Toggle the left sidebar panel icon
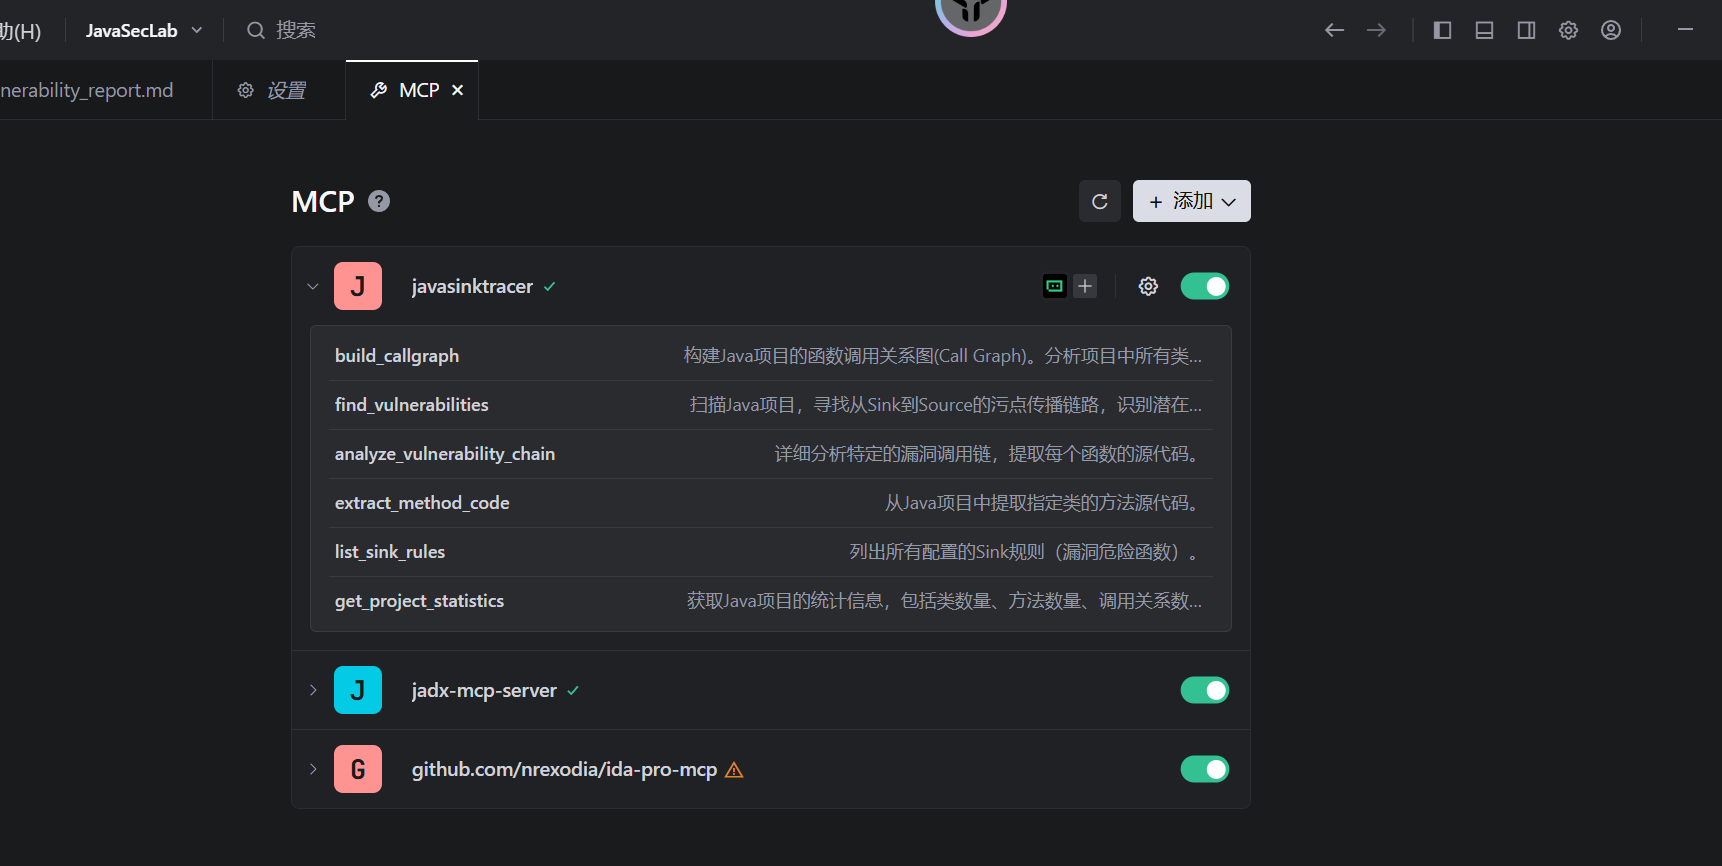This screenshot has height=866, width=1722. (x=1442, y=30)
